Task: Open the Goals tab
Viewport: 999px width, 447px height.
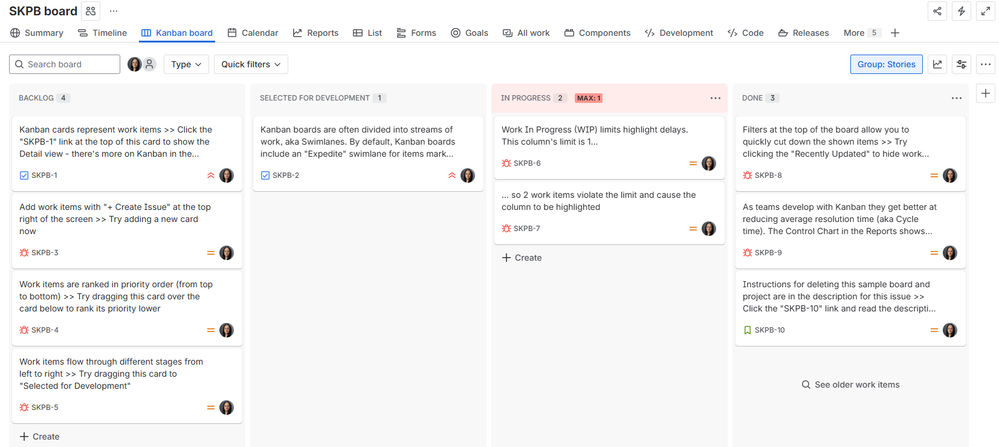Action: pos(470,33)
